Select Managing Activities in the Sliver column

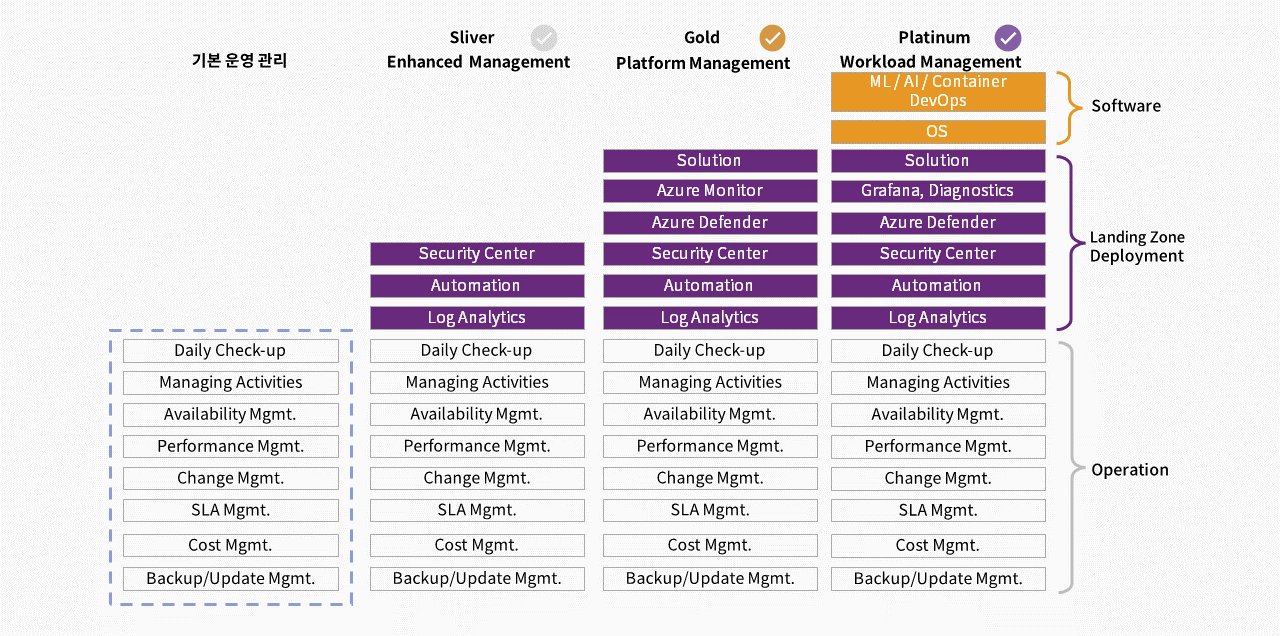pos(477,383)
